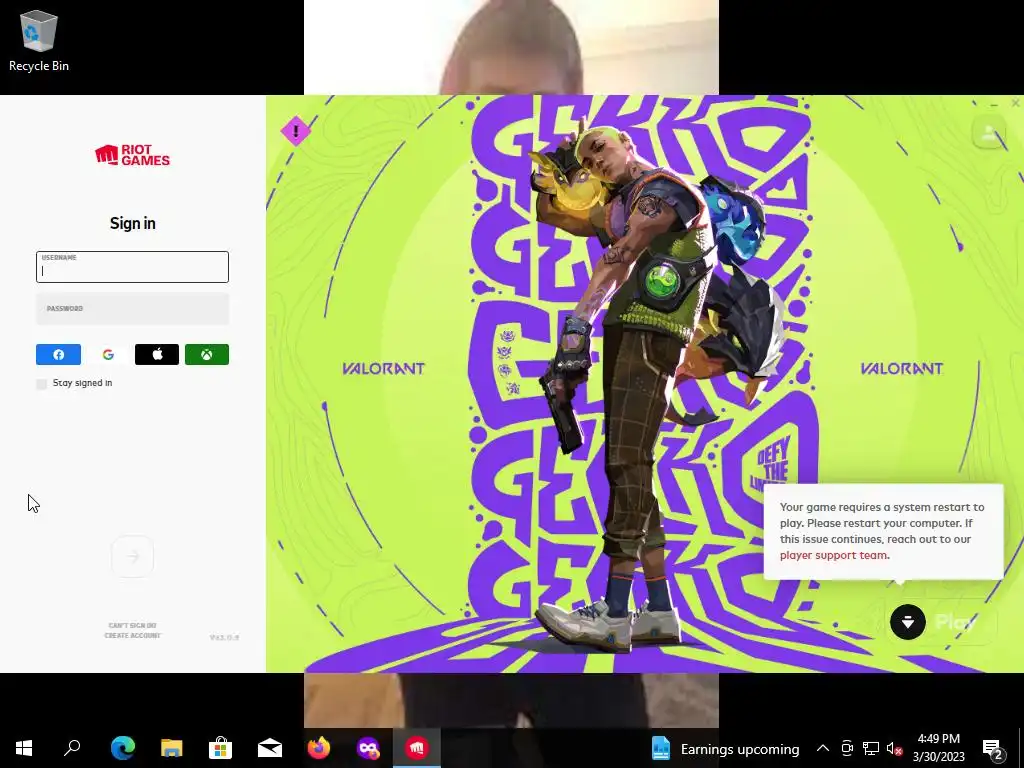
Task: Click the Meet Now tray icon
Action: click(x=846, y=748)
